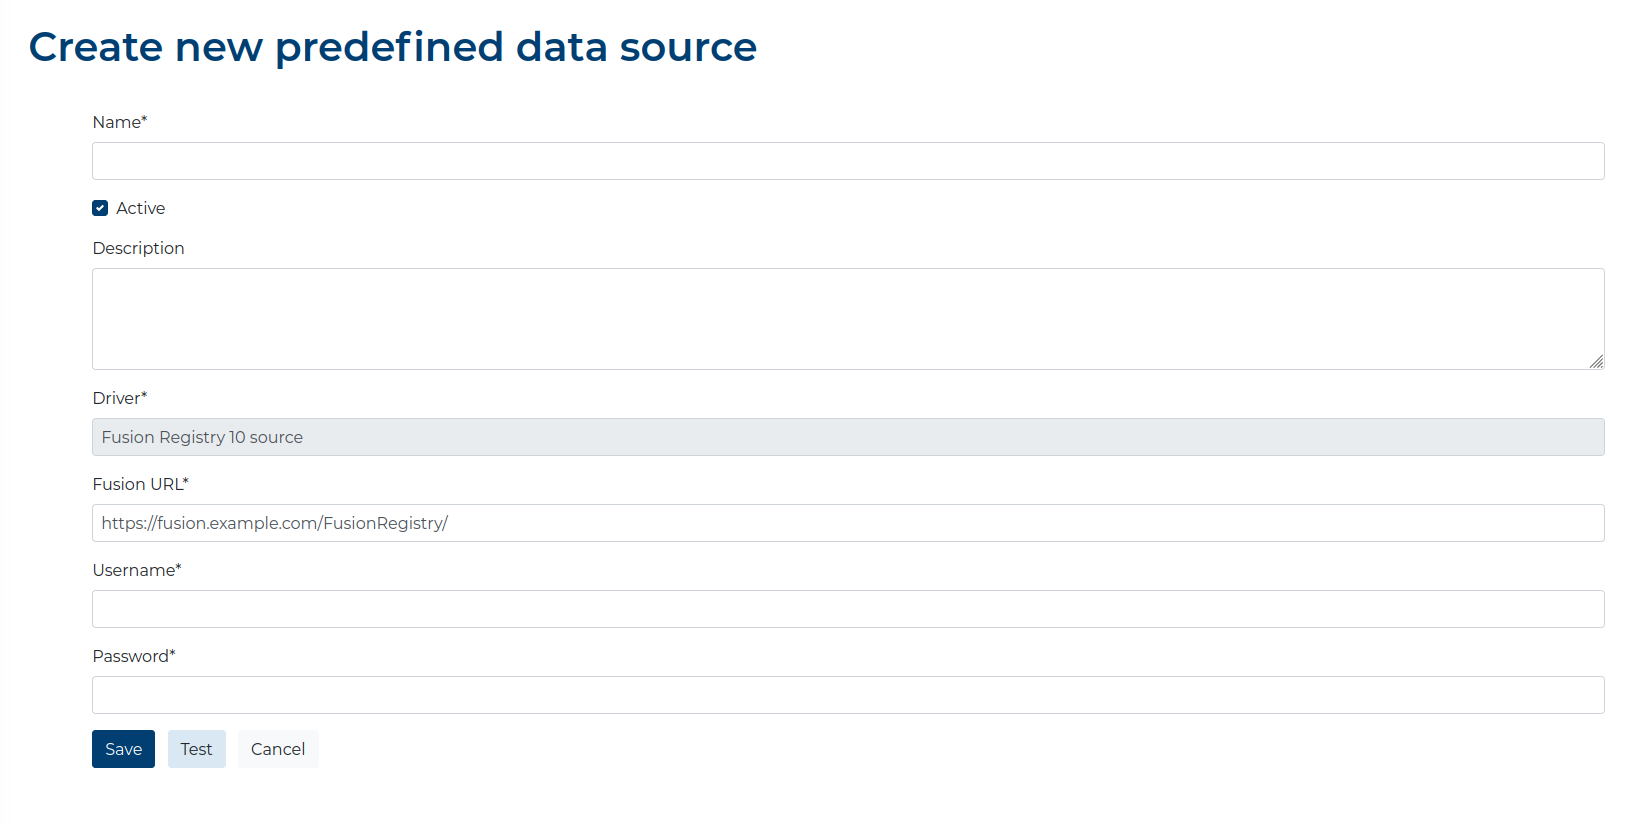The height and width of the screenshot is (824, 1647).
Task: Click the Fusion URL input field
Action: tap(848, 523)
